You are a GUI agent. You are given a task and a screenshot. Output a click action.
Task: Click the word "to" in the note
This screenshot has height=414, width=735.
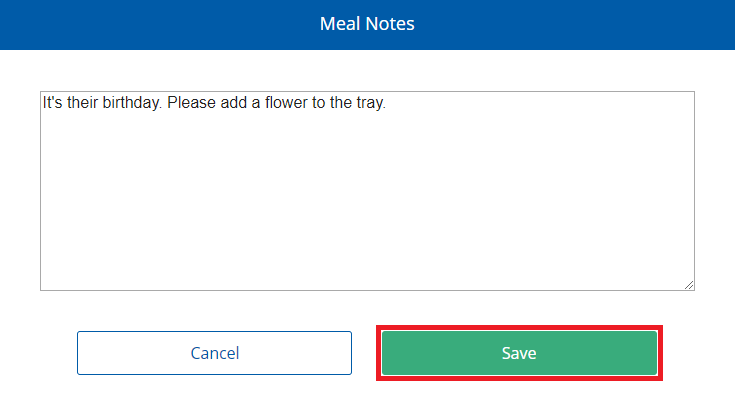click(318, 103)
